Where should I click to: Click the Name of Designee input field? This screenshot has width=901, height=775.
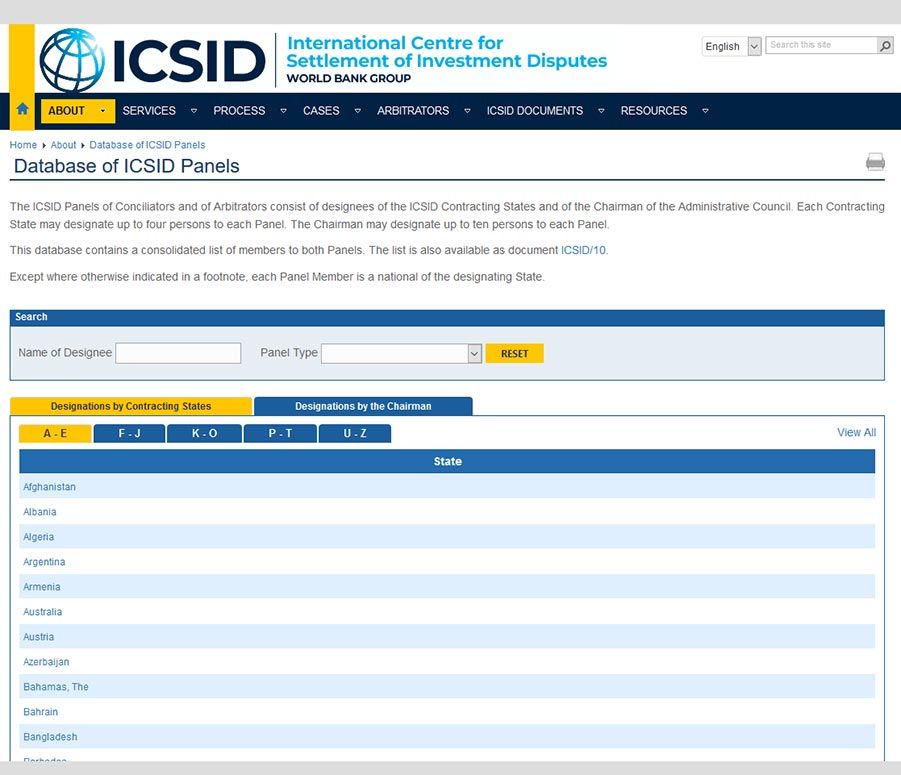(178, 353)
